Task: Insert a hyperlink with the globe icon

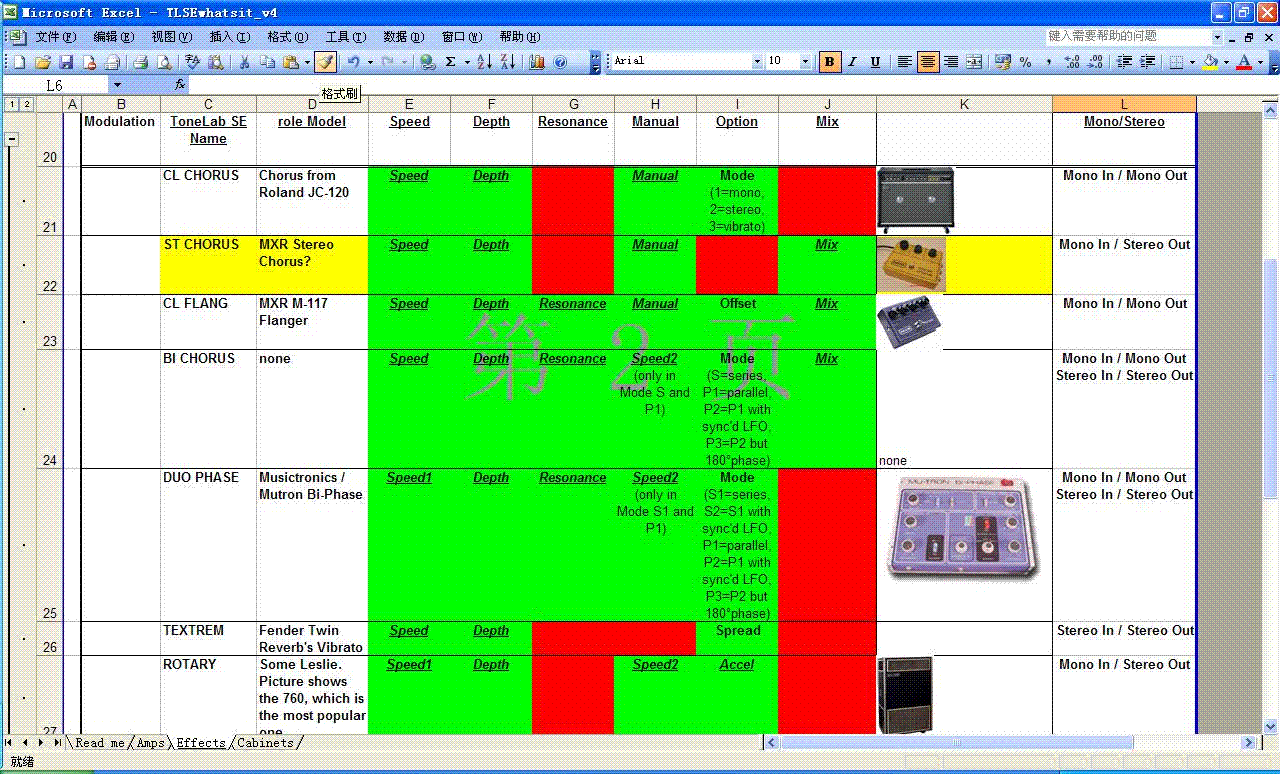Action: (427, 62)
